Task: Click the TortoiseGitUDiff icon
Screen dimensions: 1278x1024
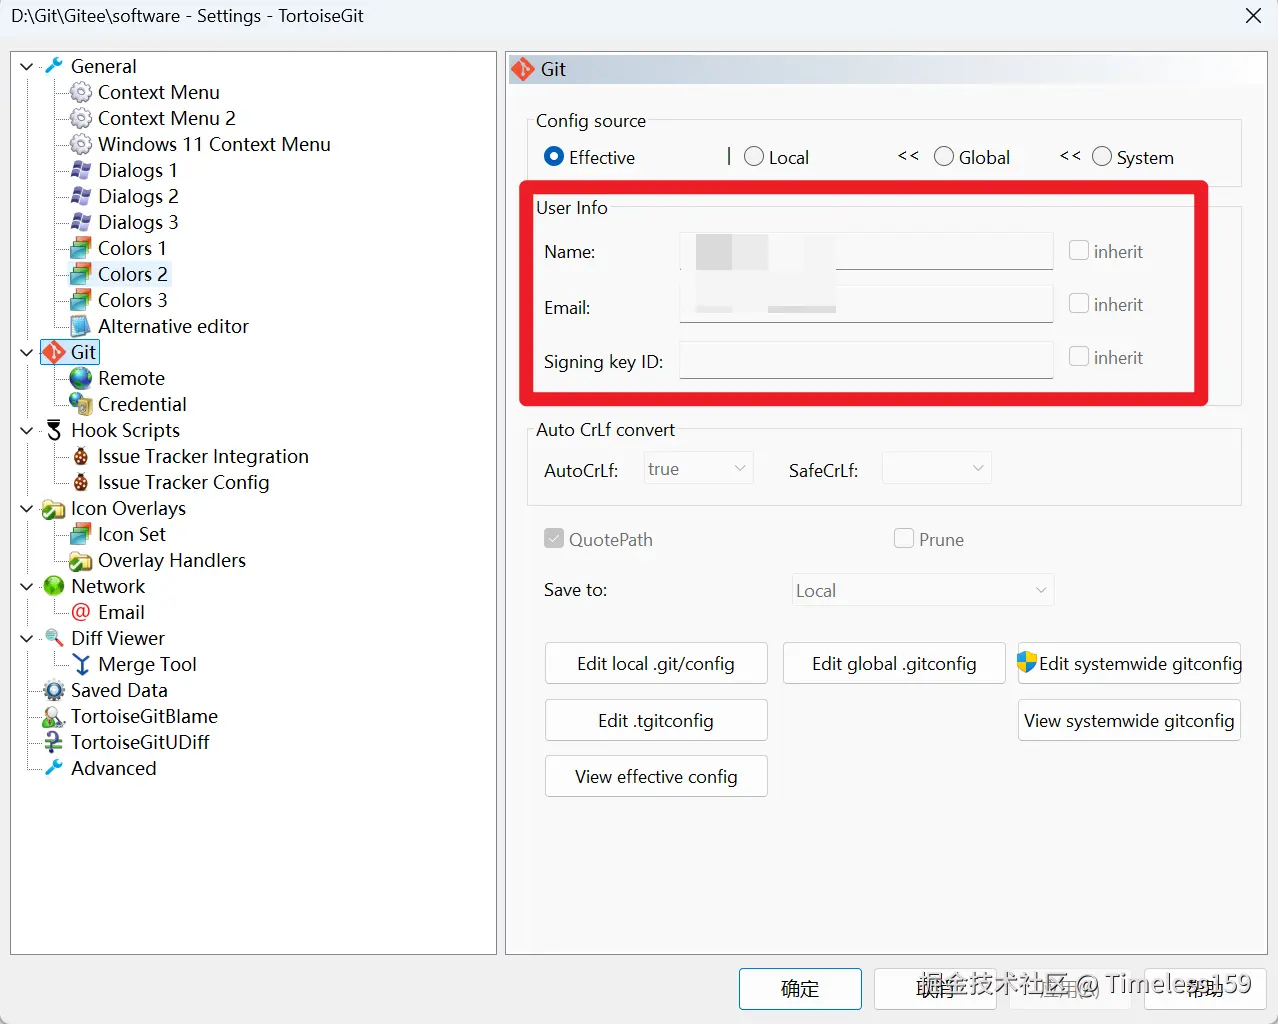Action: (x=54, y=742)
